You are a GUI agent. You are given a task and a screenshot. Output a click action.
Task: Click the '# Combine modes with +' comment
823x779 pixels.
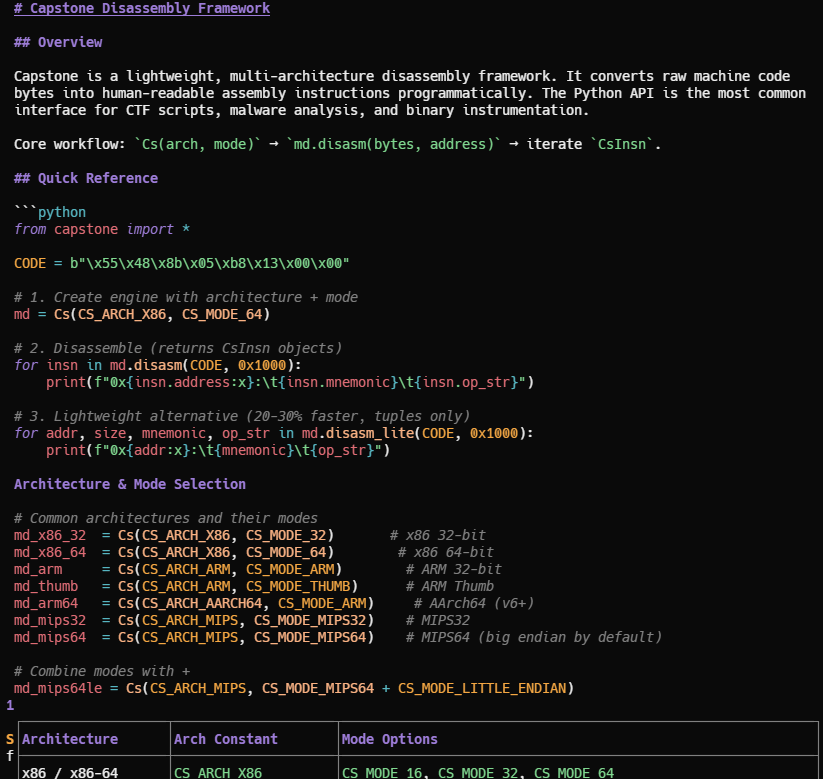coord(102,671)
